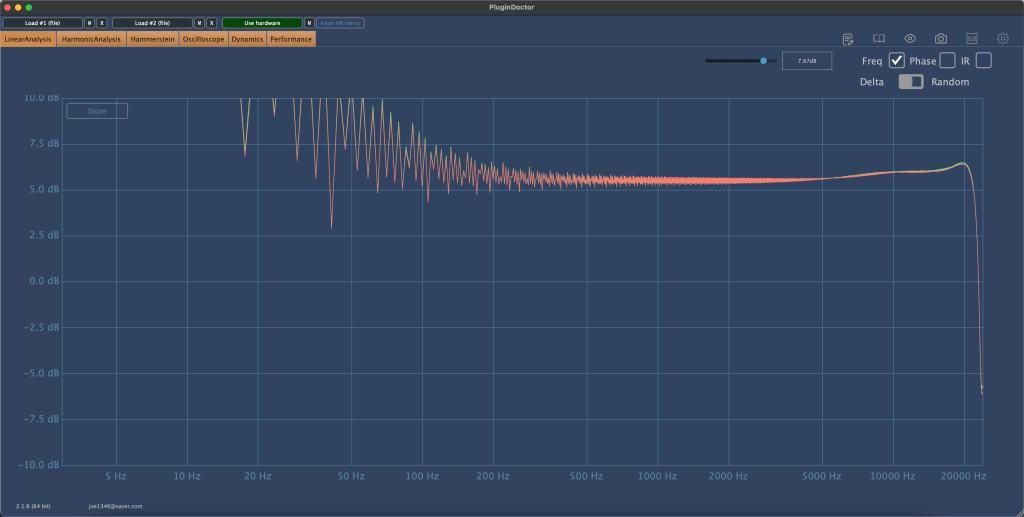Click M button next to Load #1

tap(89, 22)
